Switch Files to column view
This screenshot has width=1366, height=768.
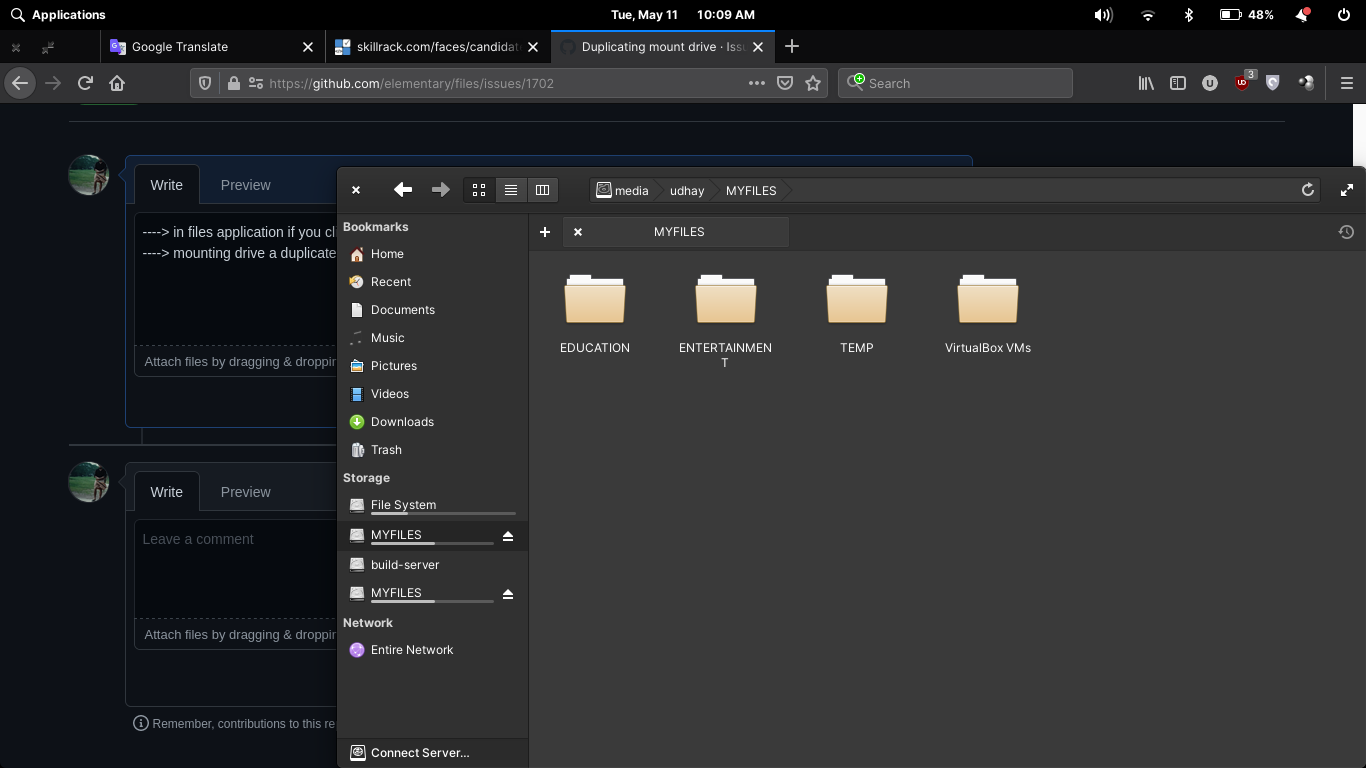542,190
